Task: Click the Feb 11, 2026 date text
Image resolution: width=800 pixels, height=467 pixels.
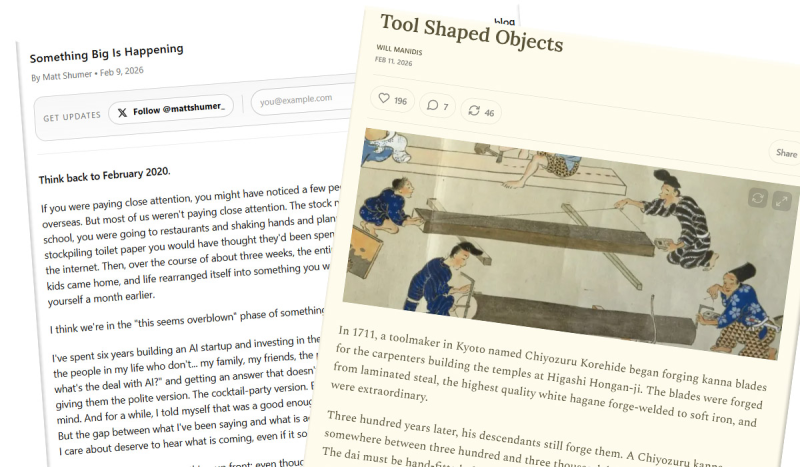Action: click(x=393, y=62)
